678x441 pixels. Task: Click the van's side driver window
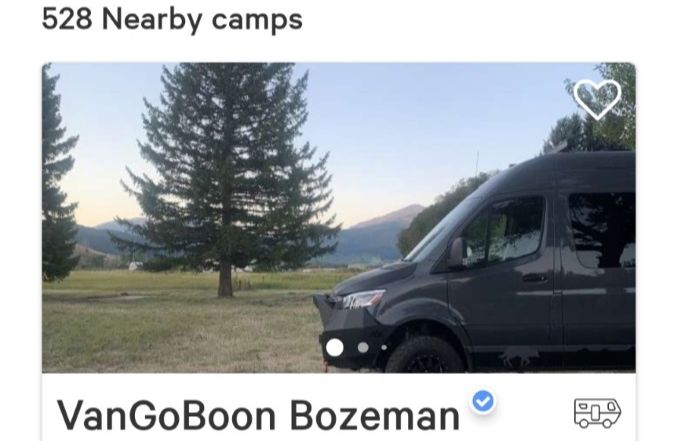coord(504,231)
